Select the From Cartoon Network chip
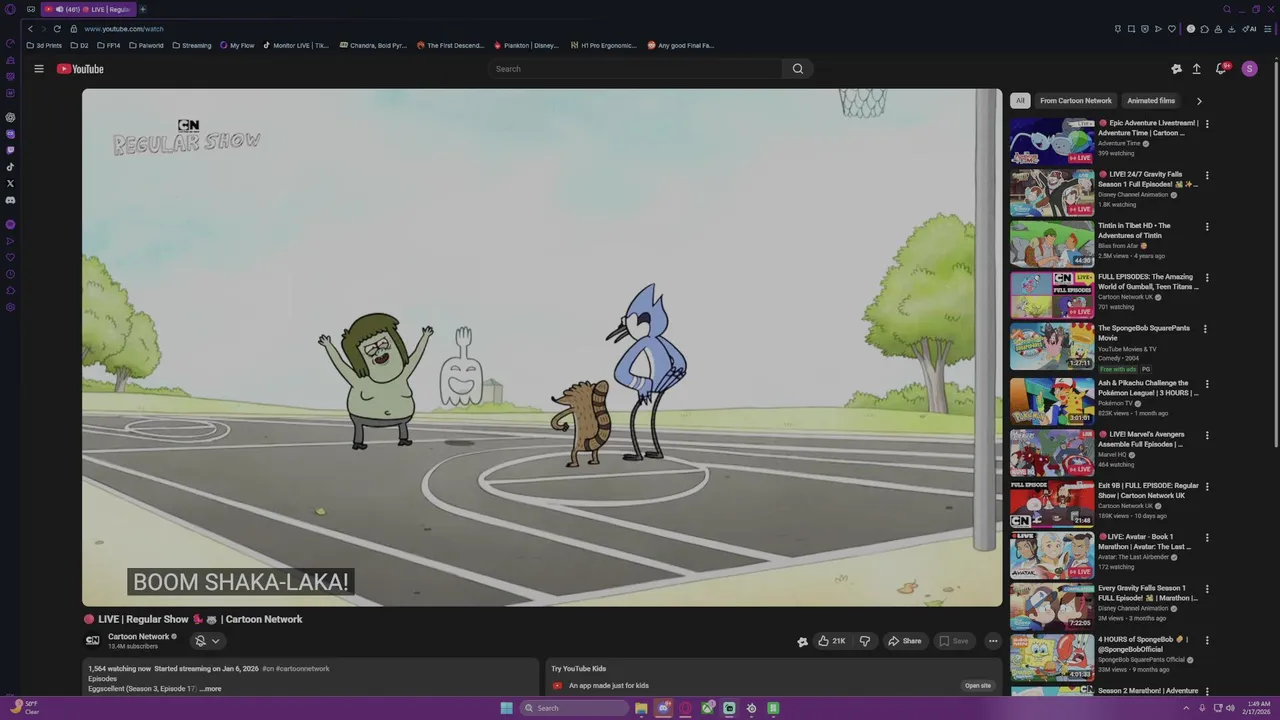 click(x=1076, y=101)
